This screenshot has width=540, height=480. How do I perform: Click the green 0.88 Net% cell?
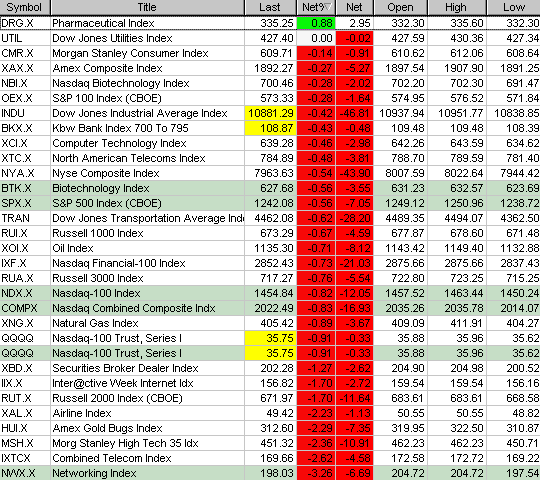tap(316, 23)
